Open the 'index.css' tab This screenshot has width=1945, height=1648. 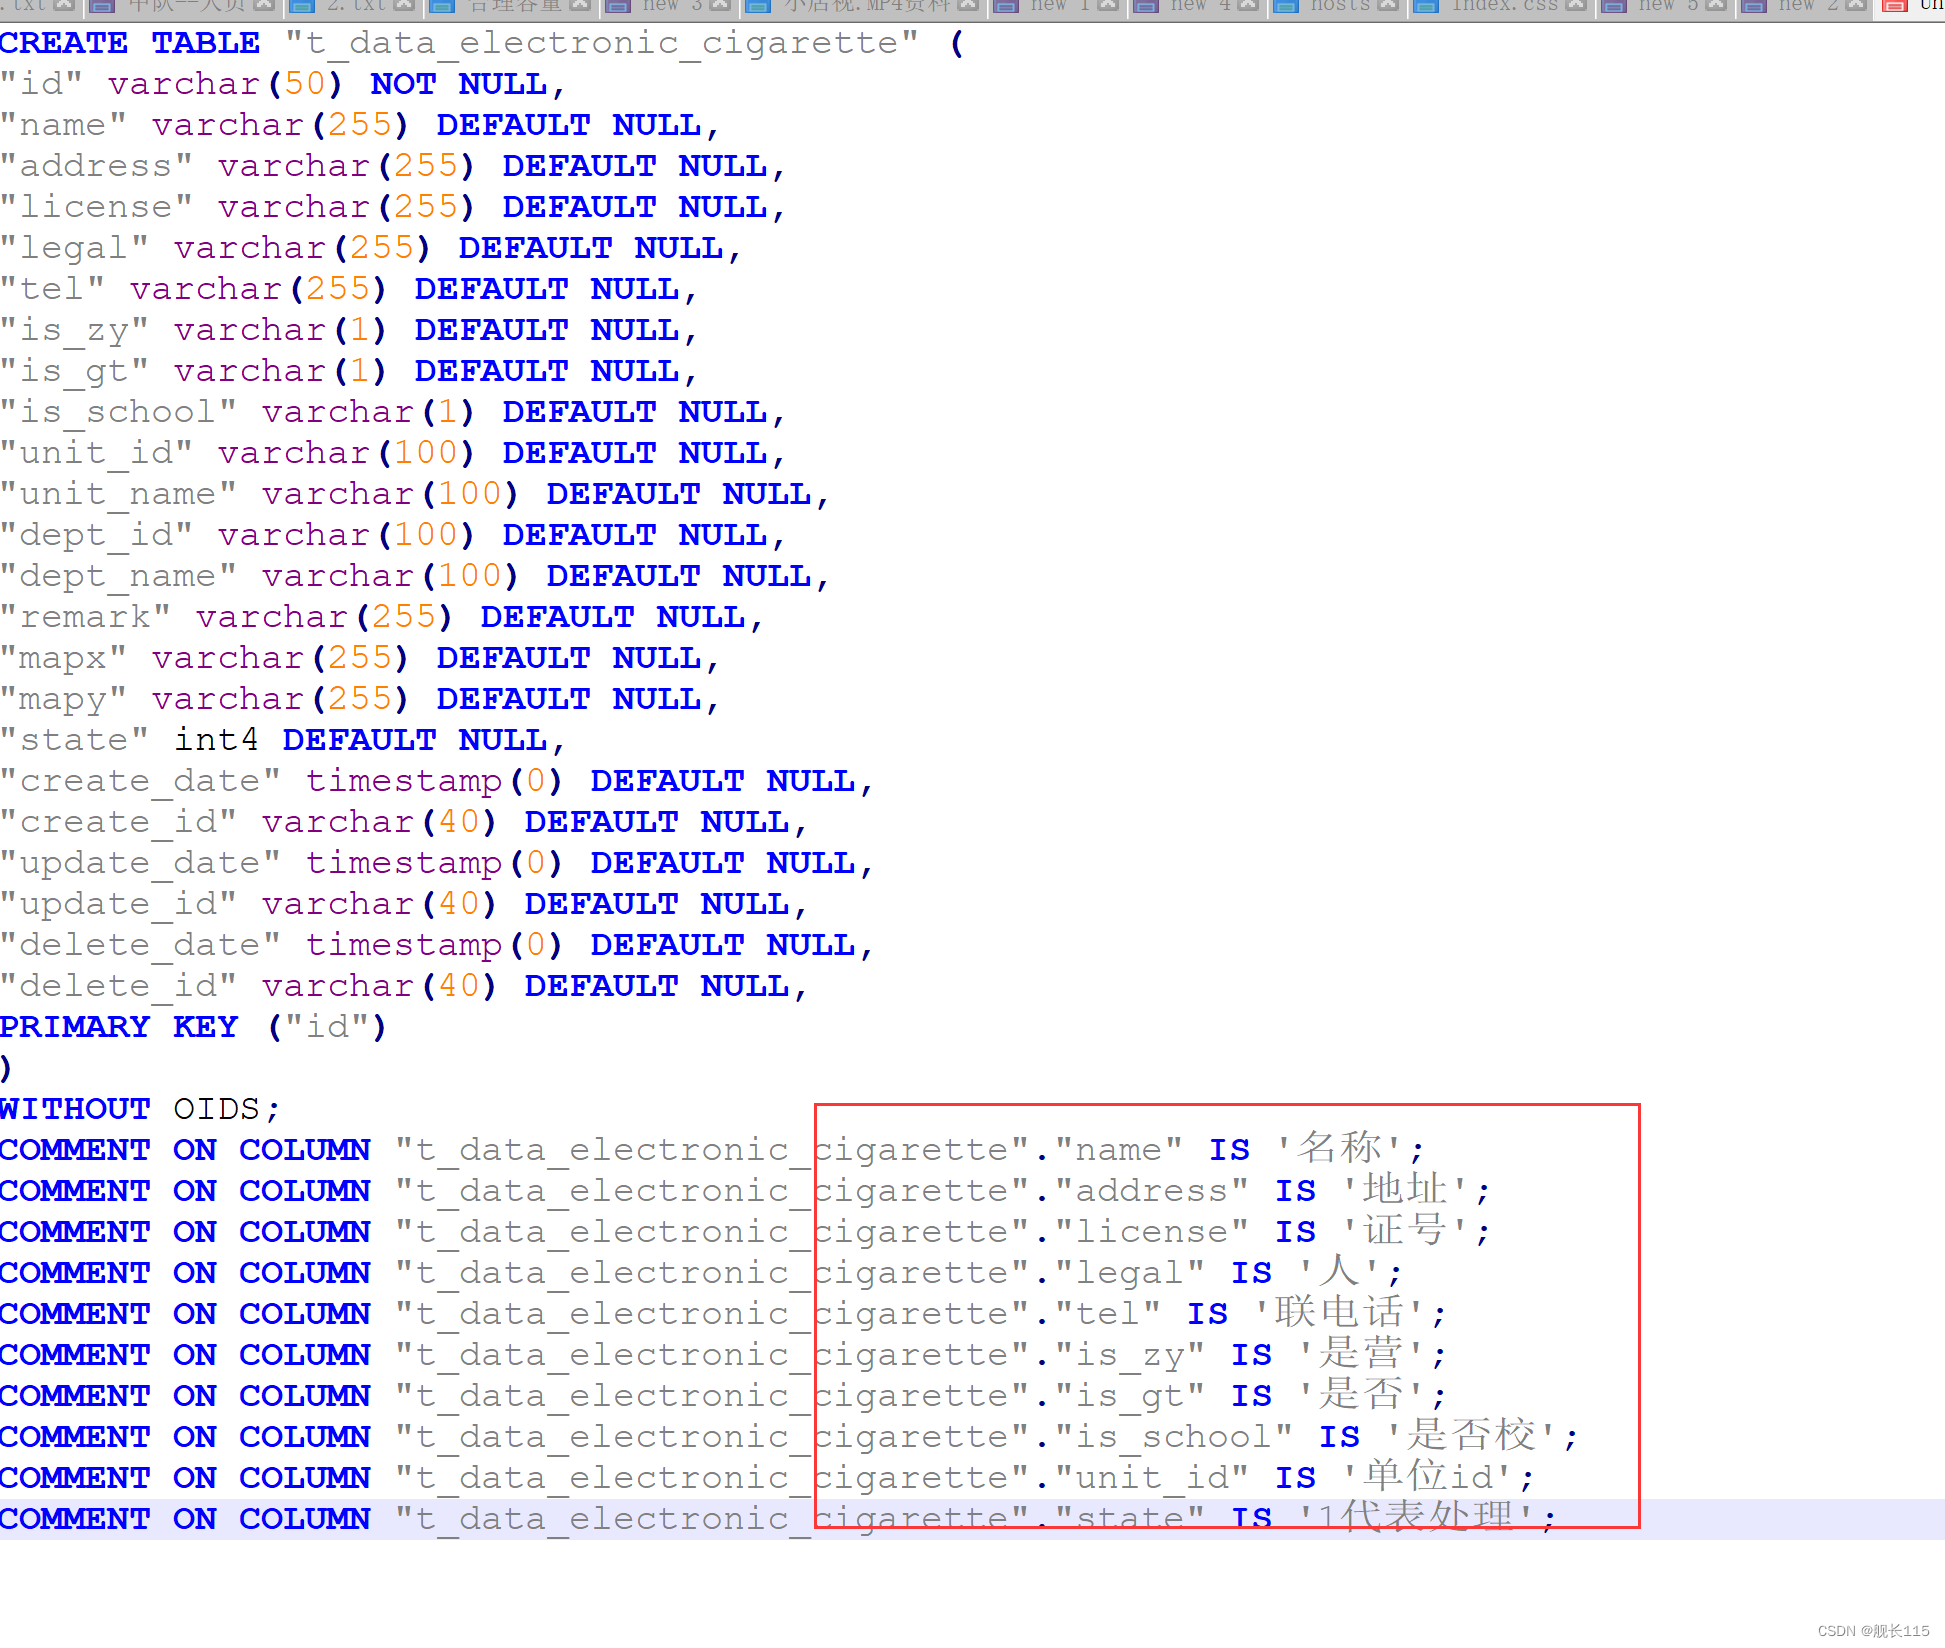[1505, 5]
